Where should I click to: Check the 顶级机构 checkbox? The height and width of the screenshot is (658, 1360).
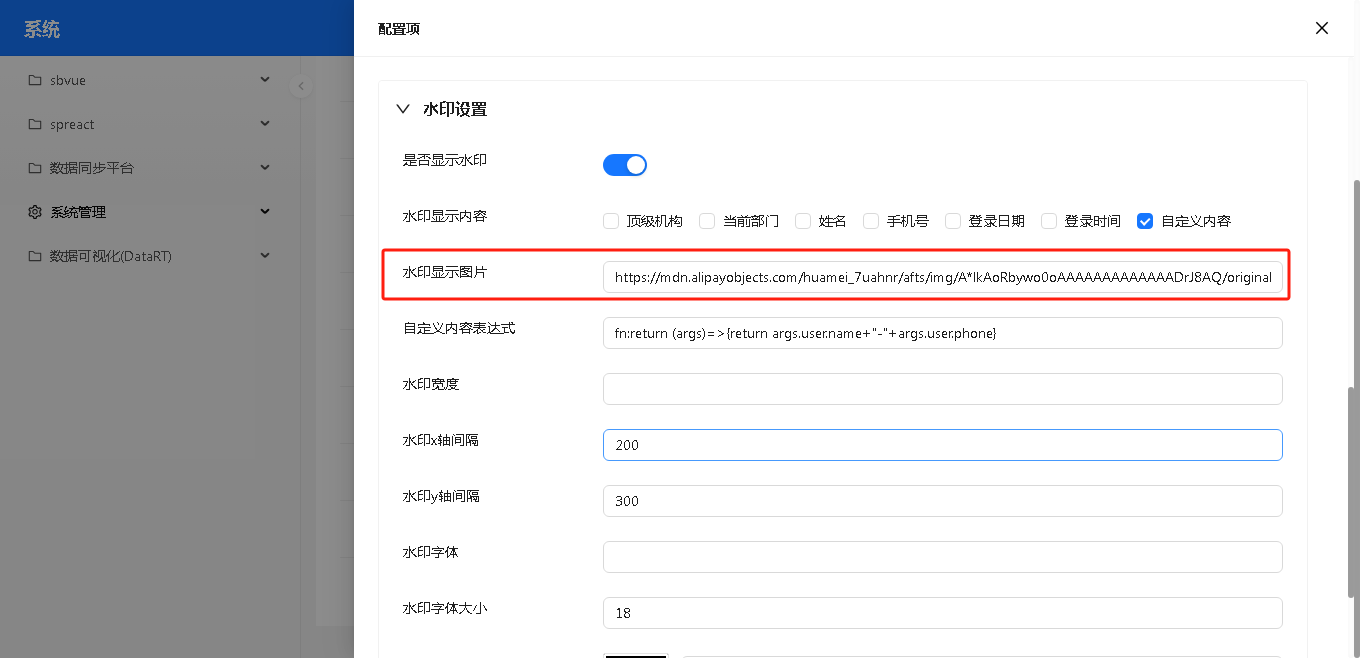pos(611,221)
